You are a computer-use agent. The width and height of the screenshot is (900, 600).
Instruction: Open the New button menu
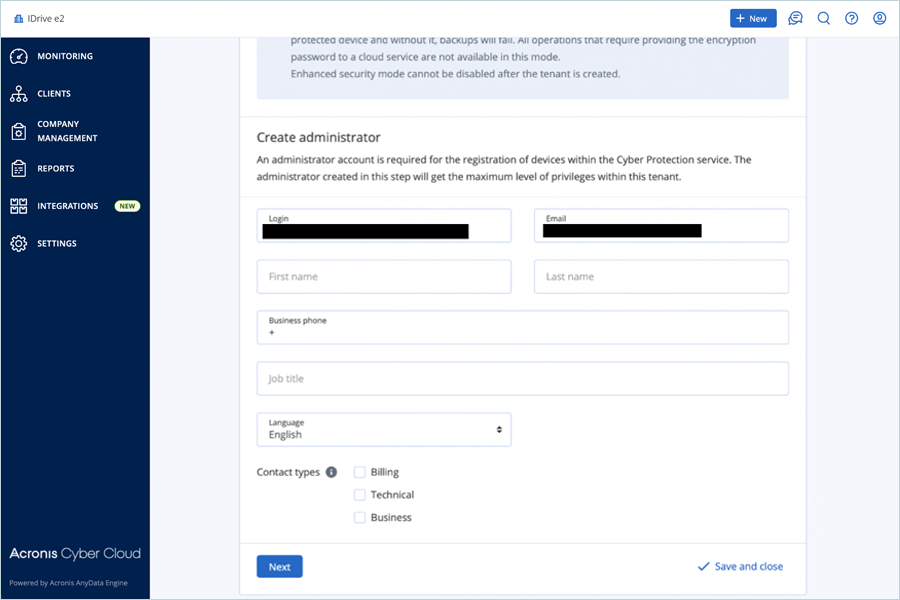753,18
